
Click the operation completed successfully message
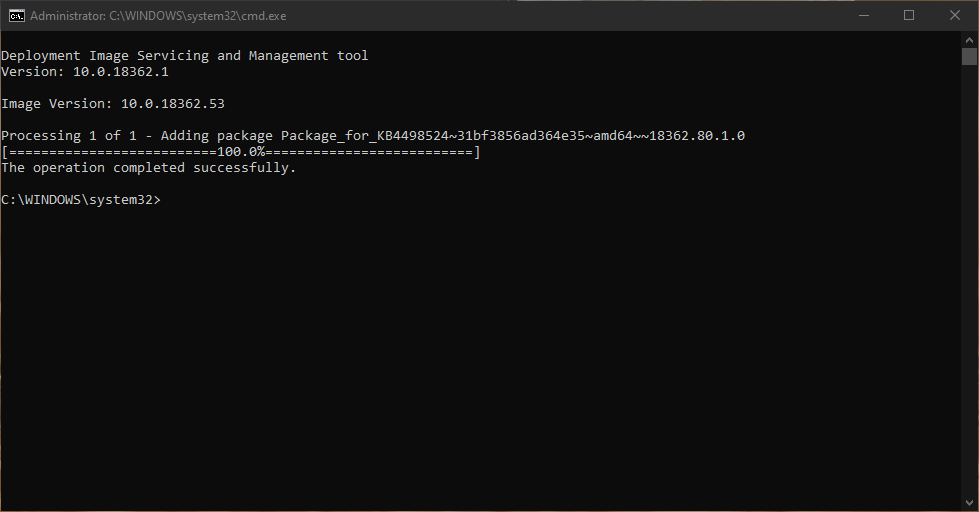point(149,168)
